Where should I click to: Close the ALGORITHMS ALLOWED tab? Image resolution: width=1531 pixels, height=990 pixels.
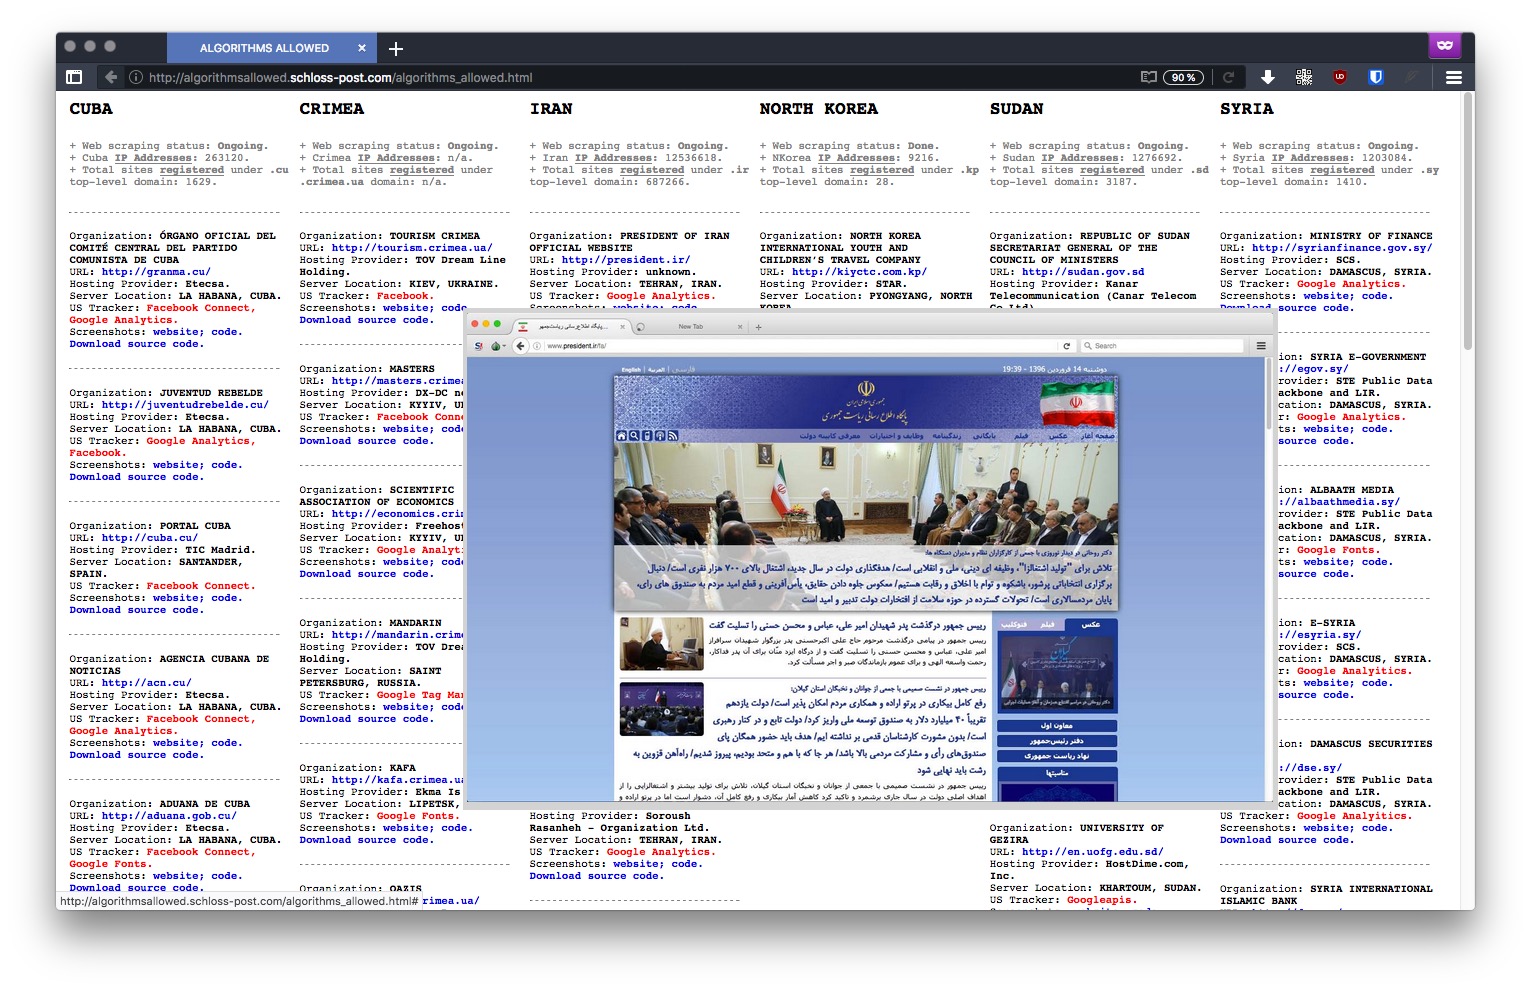click(x=362, y=48)
